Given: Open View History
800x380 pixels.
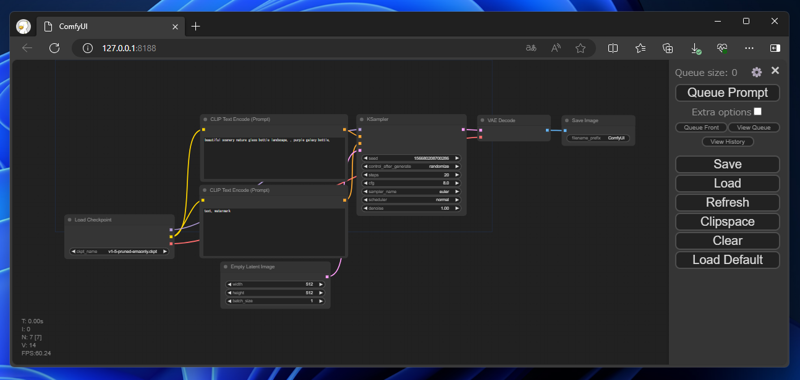Looking at the screenshot, I should click(728, 142).
